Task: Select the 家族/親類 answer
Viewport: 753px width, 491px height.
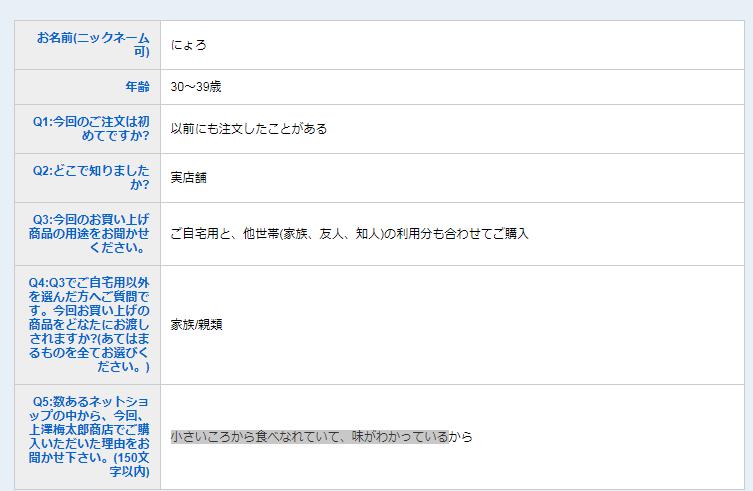Action: pyautogui.click(x=196, y=325)
